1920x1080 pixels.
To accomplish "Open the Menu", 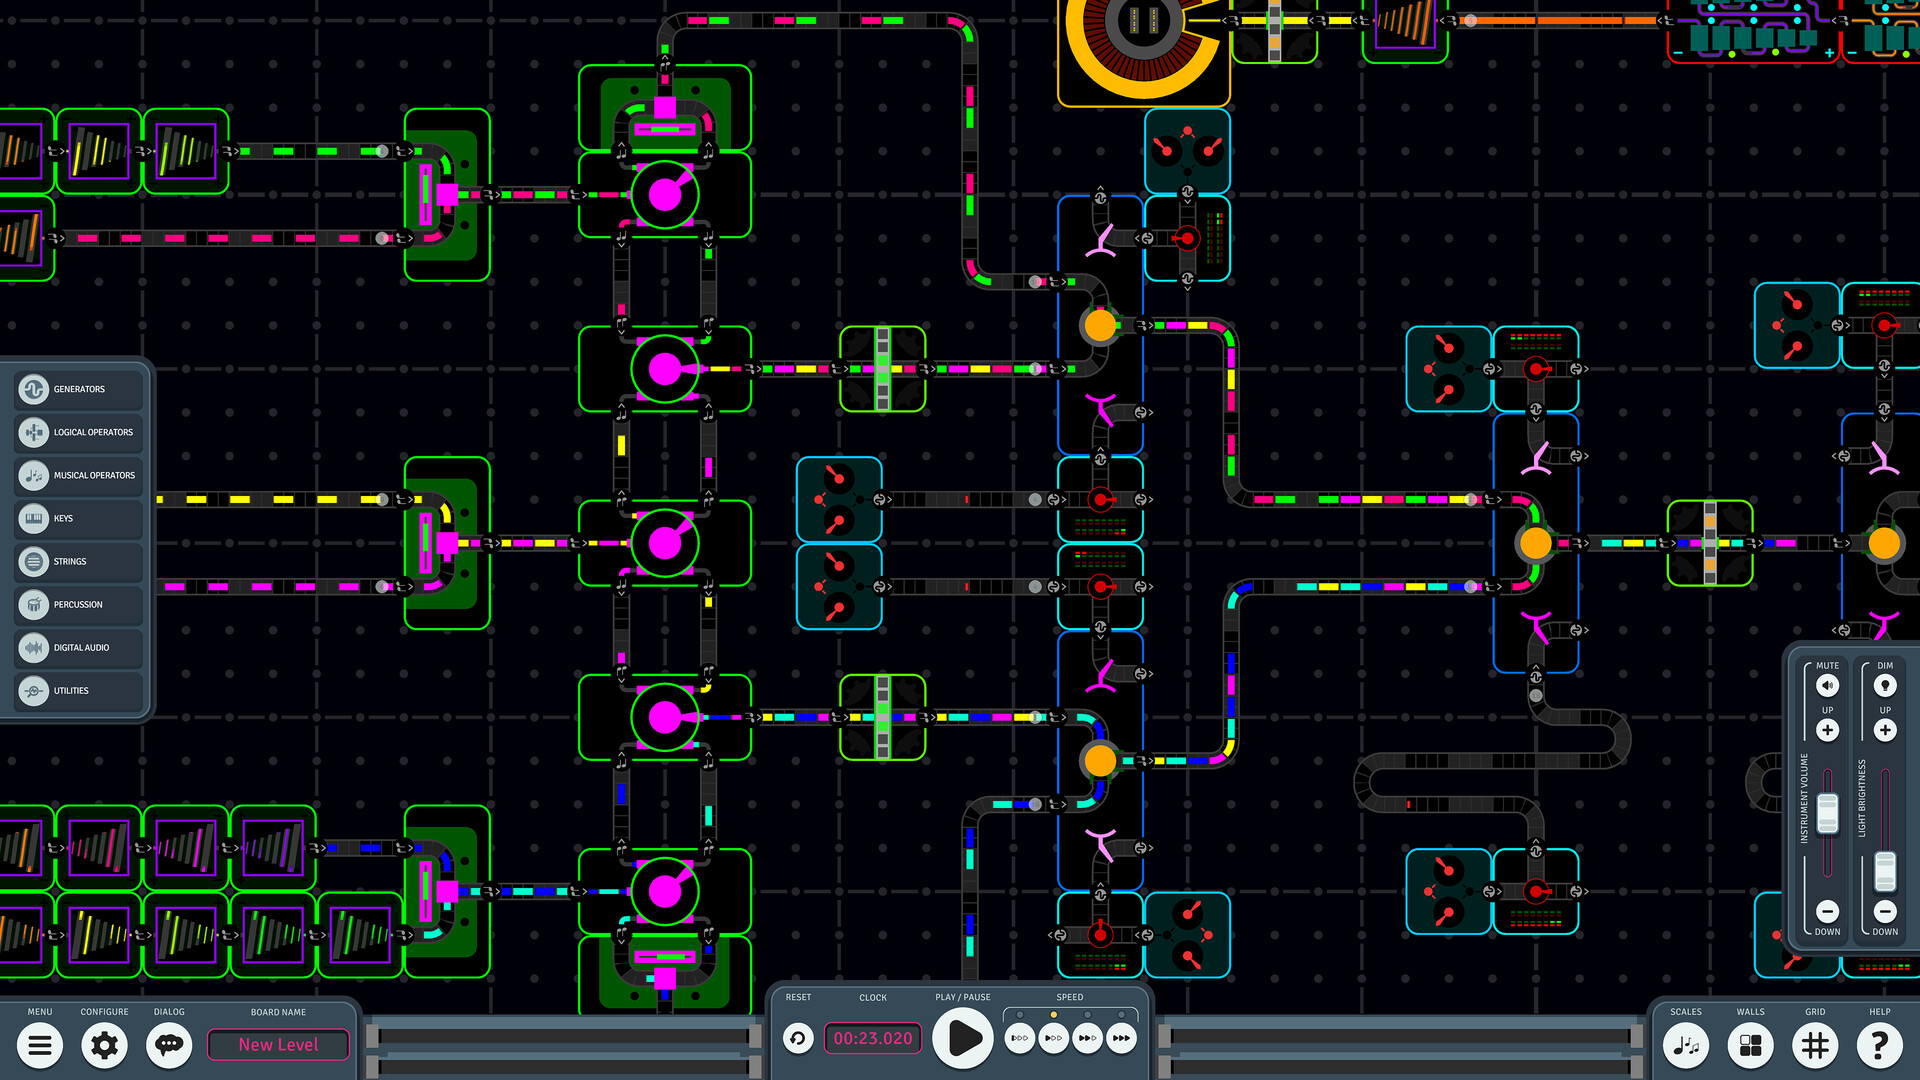I will [39, 1045].
